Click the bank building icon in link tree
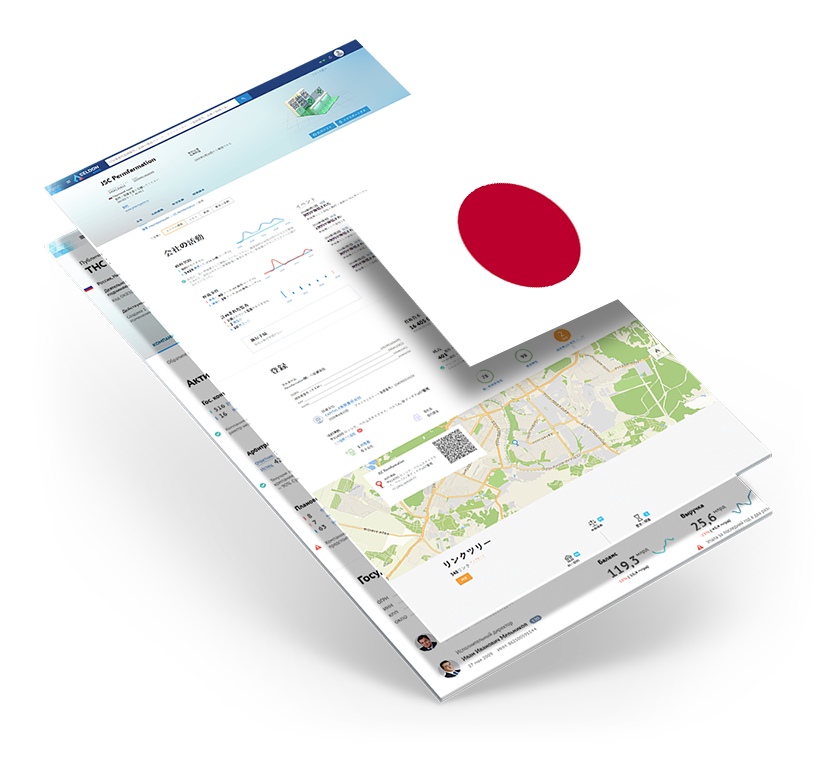 (x=569, y=559)
